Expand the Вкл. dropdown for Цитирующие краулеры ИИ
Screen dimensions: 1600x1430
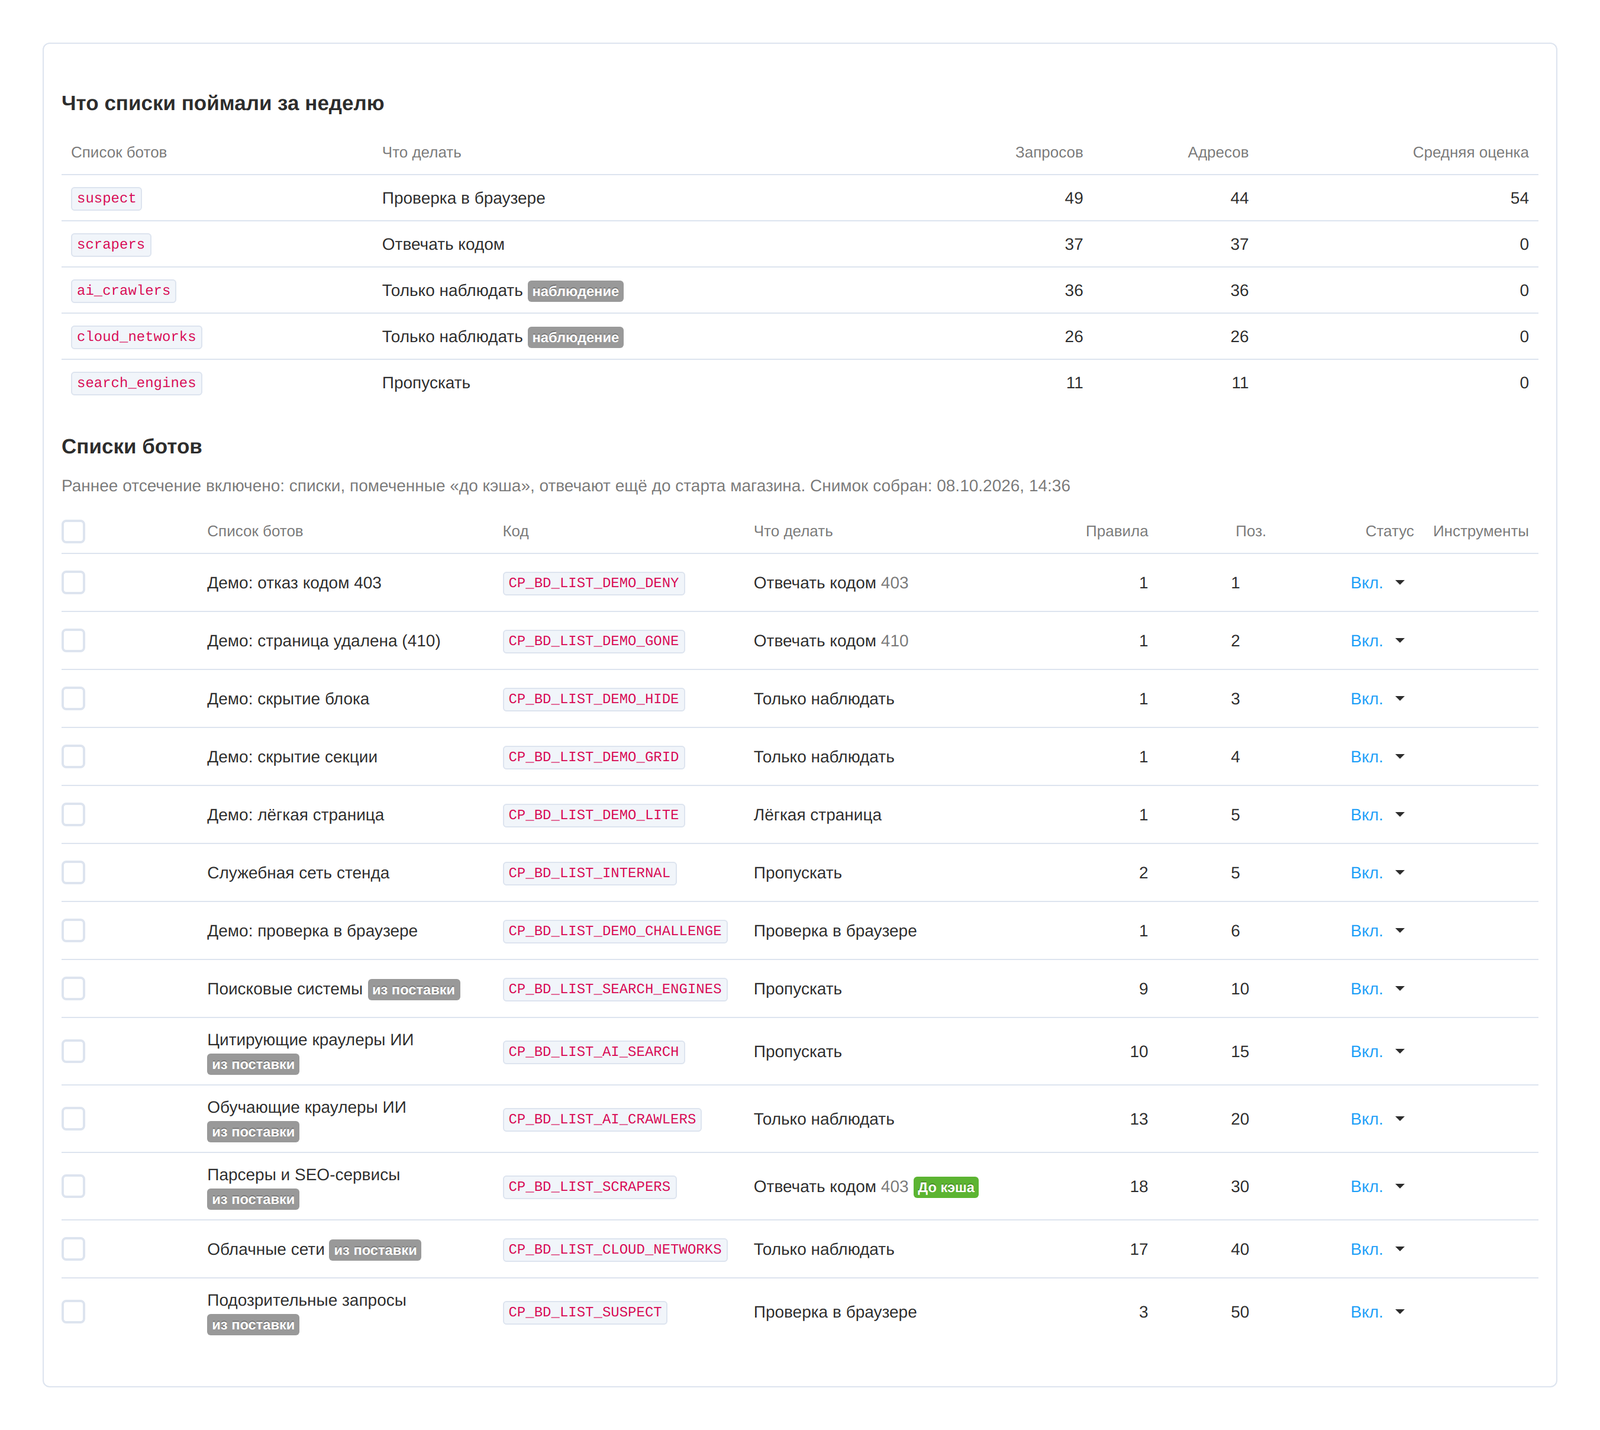coord(1378,1051)
